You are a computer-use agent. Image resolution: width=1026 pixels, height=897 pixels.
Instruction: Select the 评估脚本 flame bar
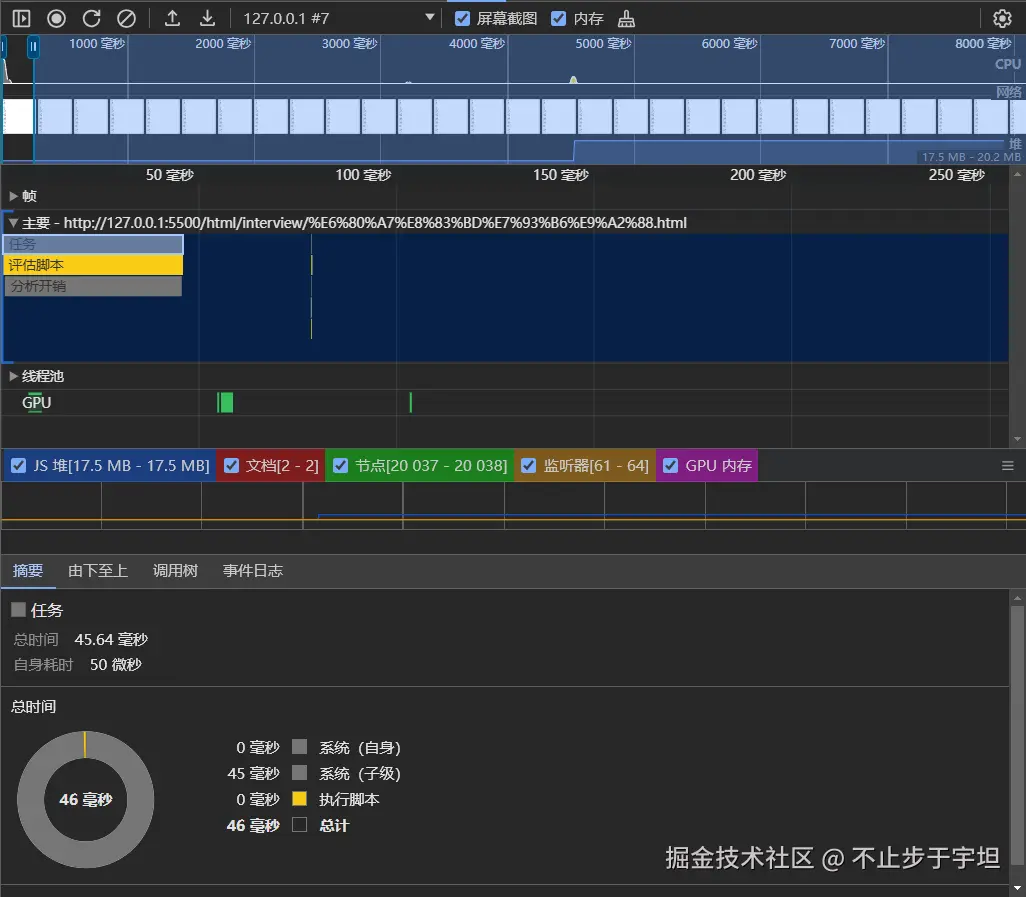click(93, 265)
